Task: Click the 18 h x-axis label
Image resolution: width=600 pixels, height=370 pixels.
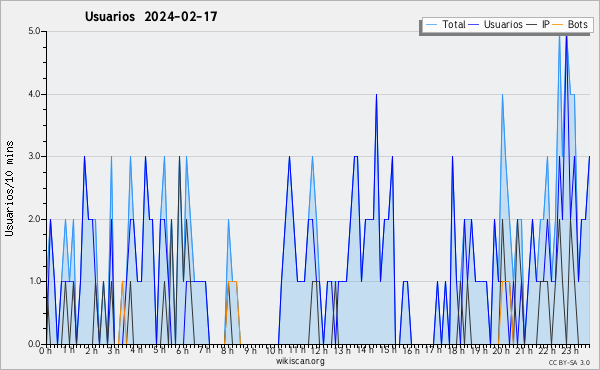Action: (x=456, y=350)
